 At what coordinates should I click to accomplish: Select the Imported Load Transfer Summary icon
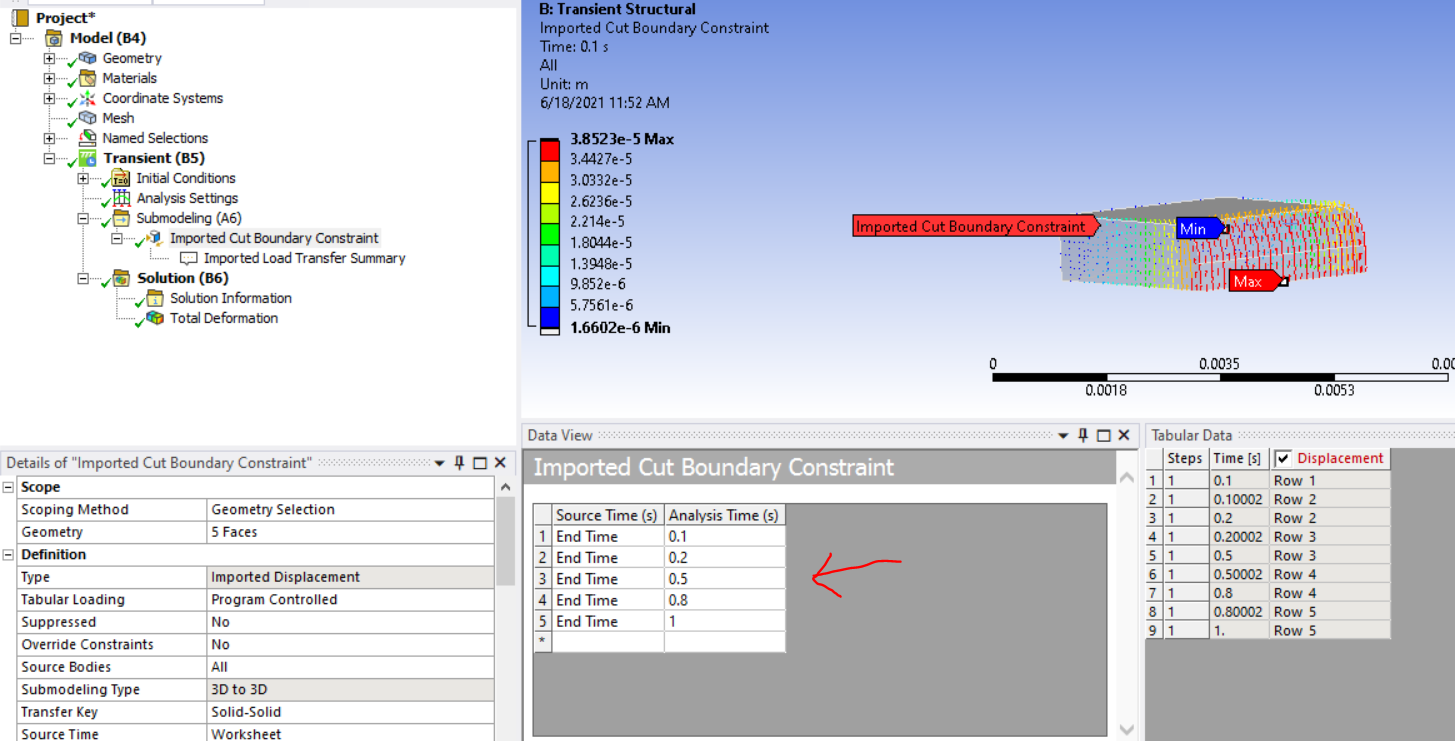[188, 258]
